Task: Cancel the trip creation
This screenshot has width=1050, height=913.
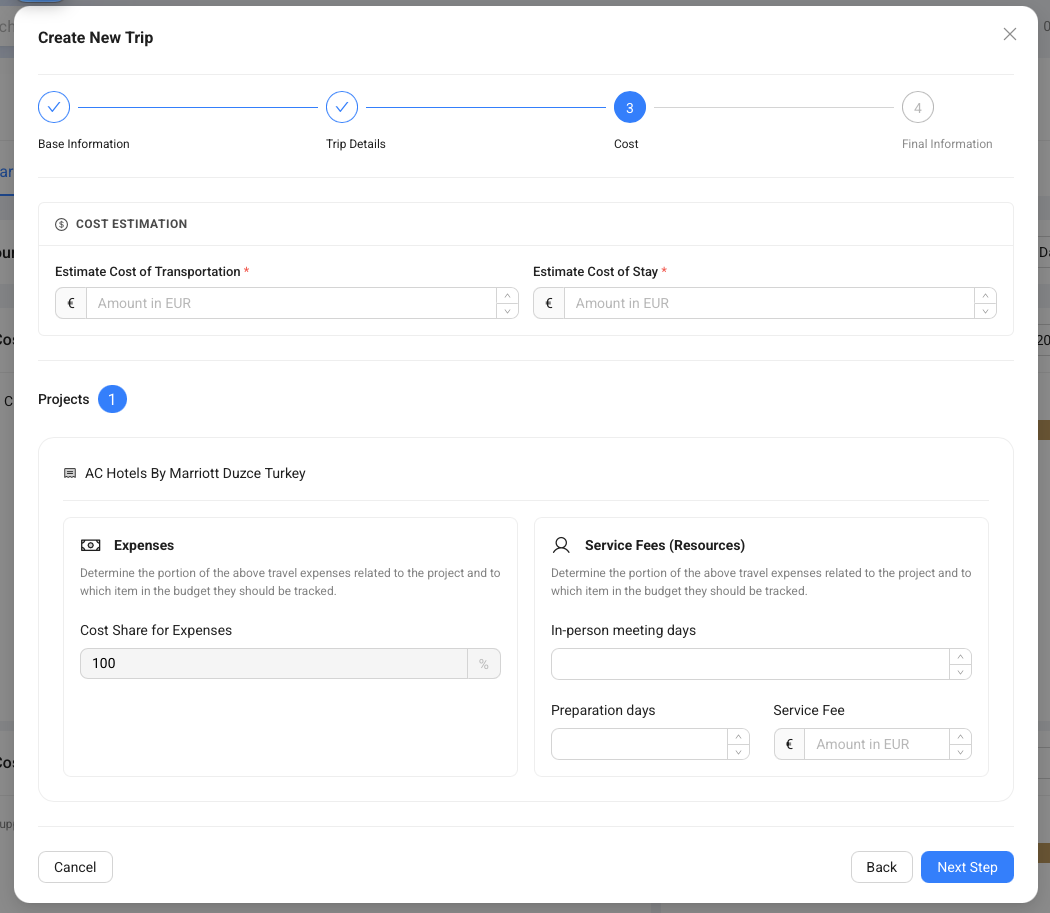Action: [75, 867]
